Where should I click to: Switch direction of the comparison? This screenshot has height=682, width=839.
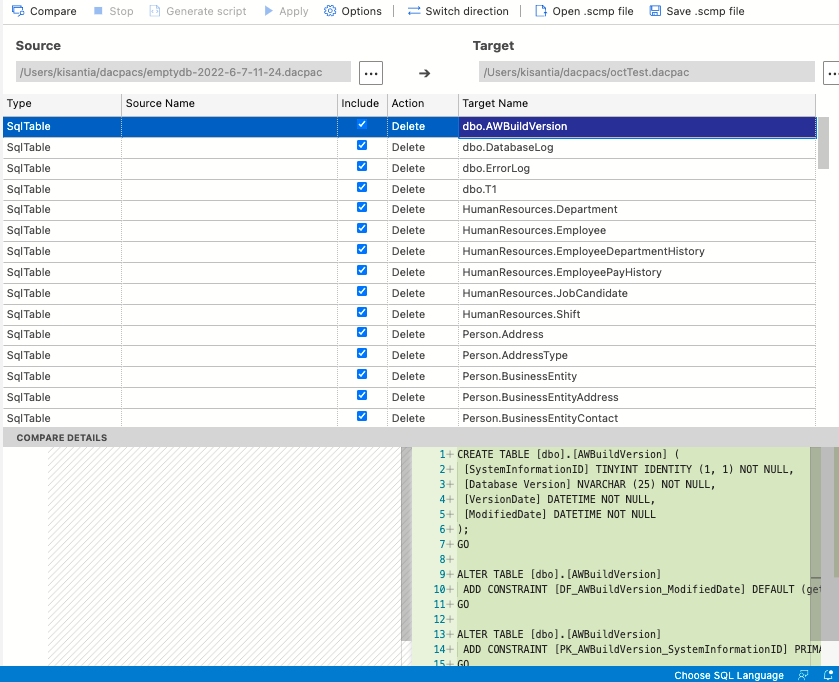(x=459, y=11)
